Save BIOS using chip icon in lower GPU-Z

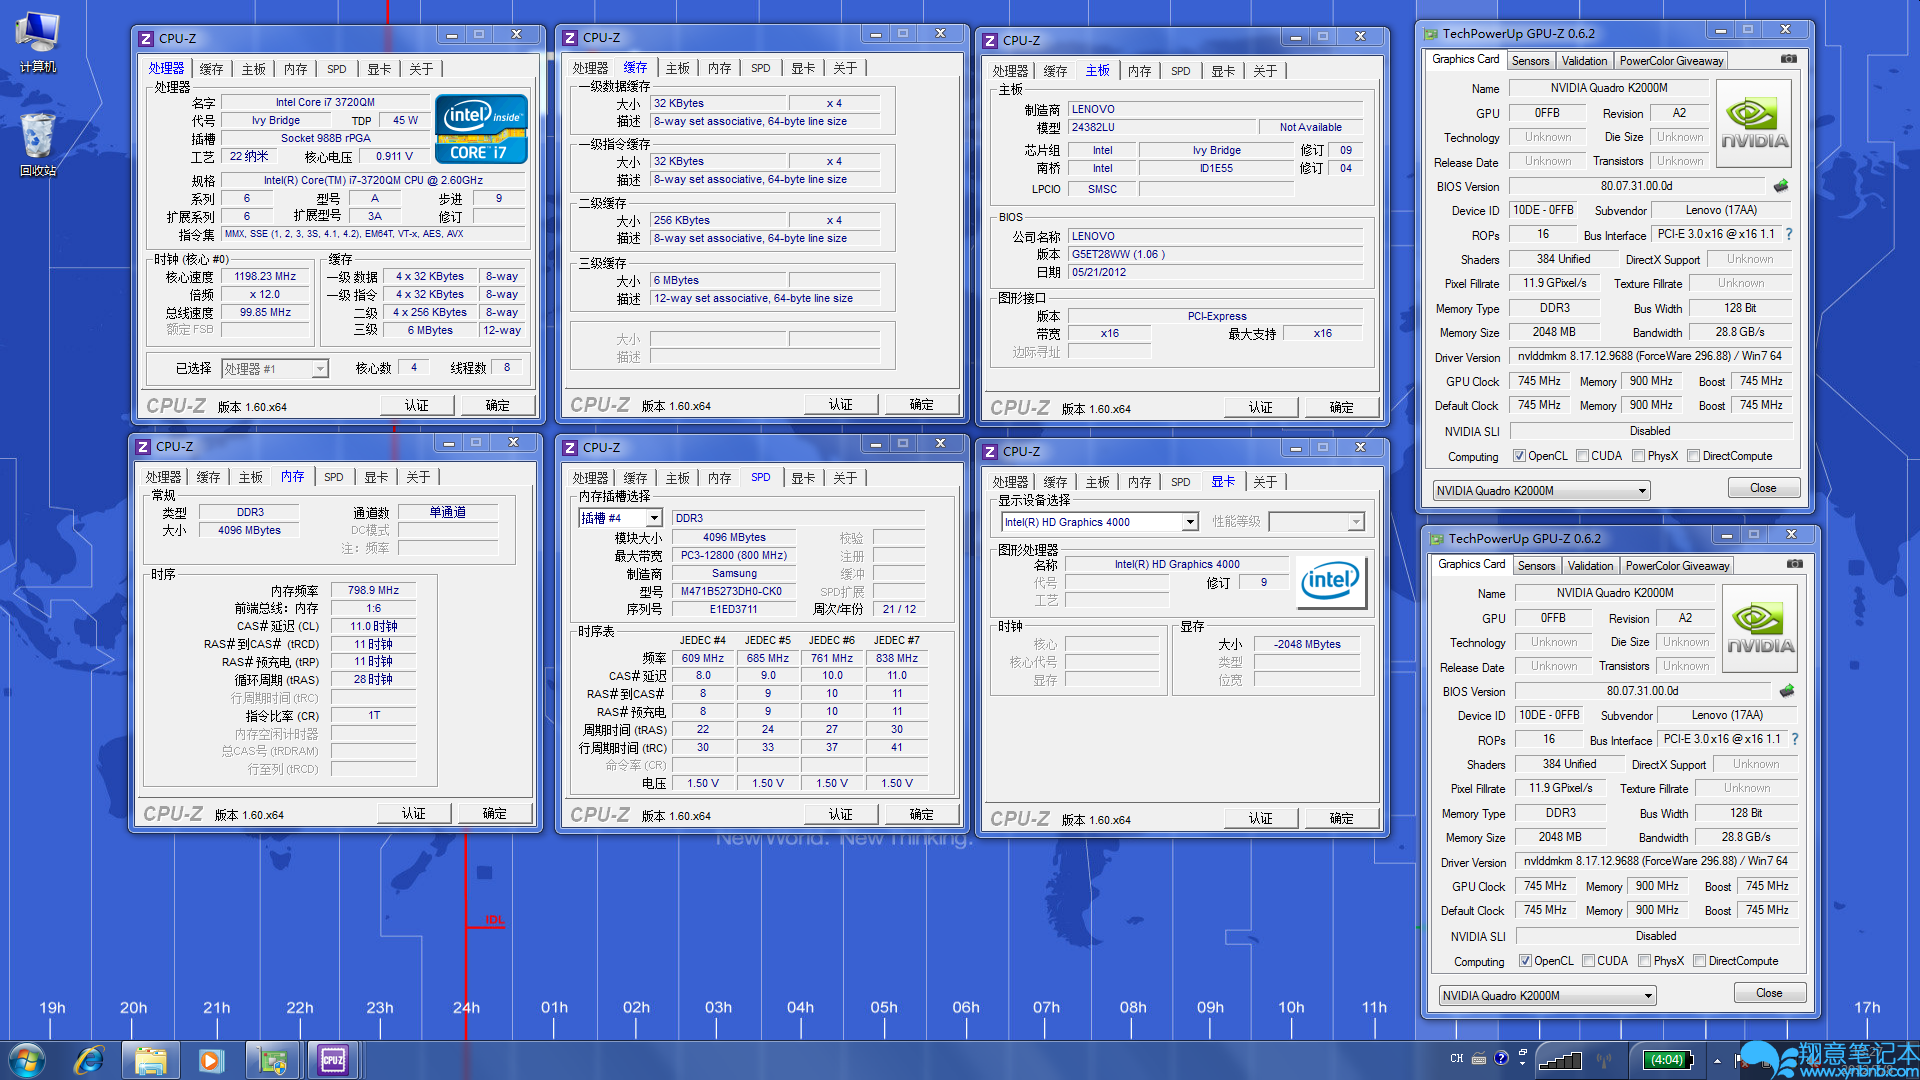coord(1787,691)
